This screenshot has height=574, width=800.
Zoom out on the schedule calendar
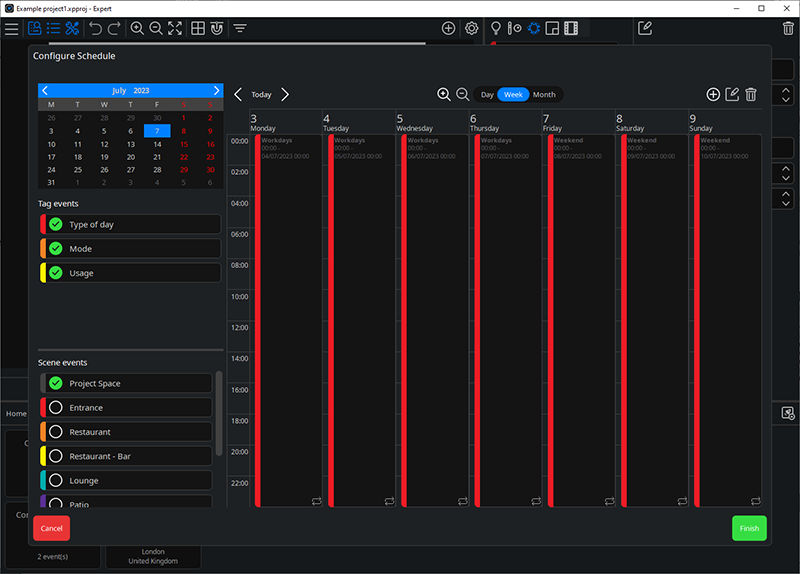[463, 94]
